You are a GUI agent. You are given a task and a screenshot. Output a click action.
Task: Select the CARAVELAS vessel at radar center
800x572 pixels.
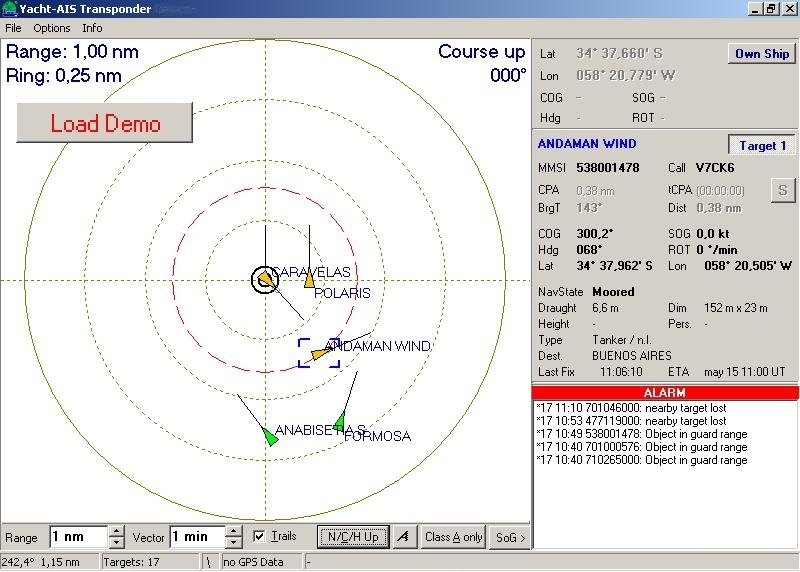tap(265, 280)
